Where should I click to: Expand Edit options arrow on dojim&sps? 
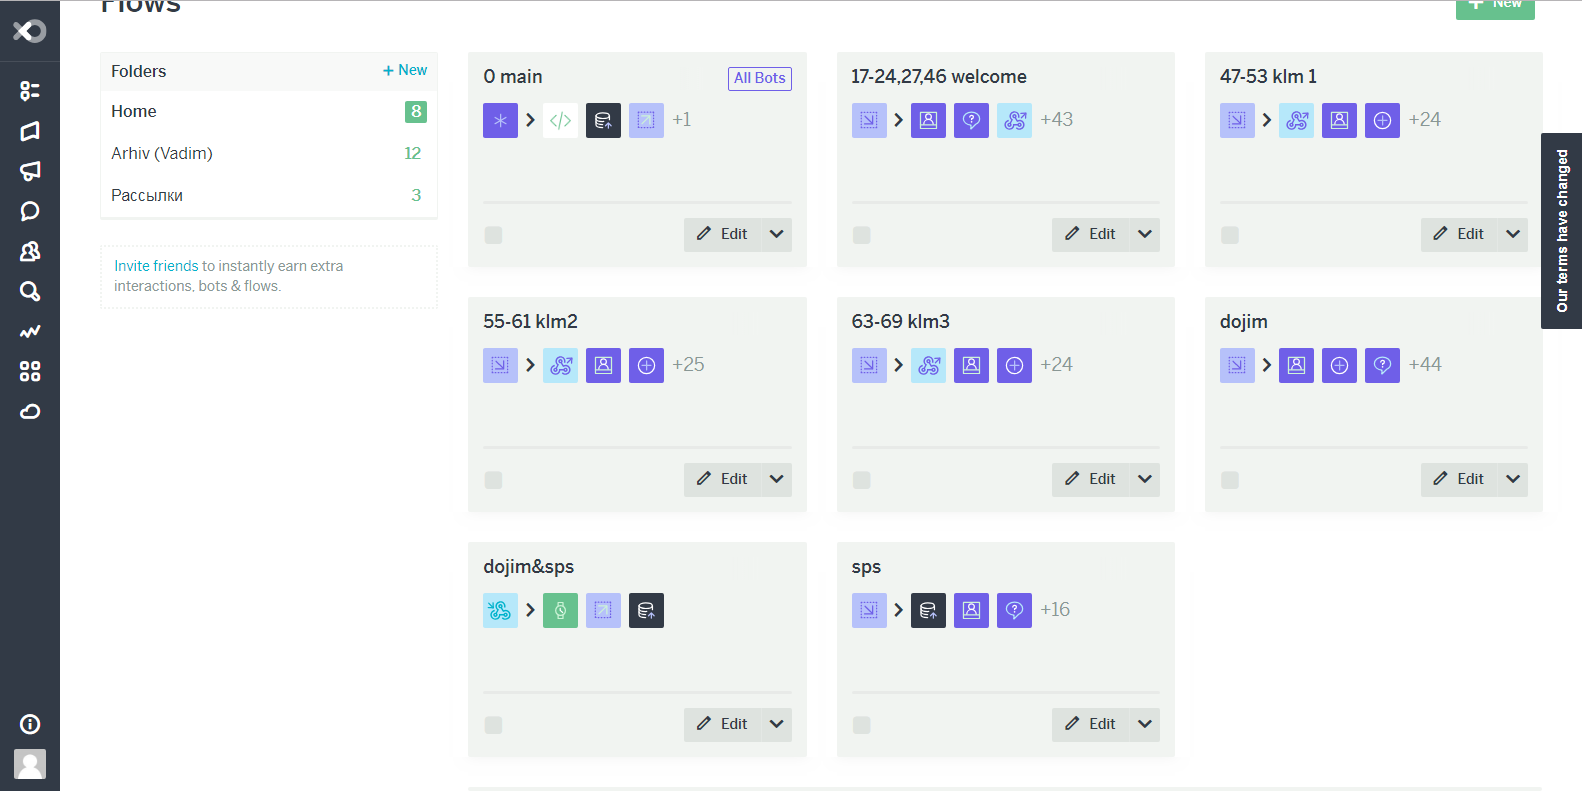pyautogui.click(x=777, y=724)
